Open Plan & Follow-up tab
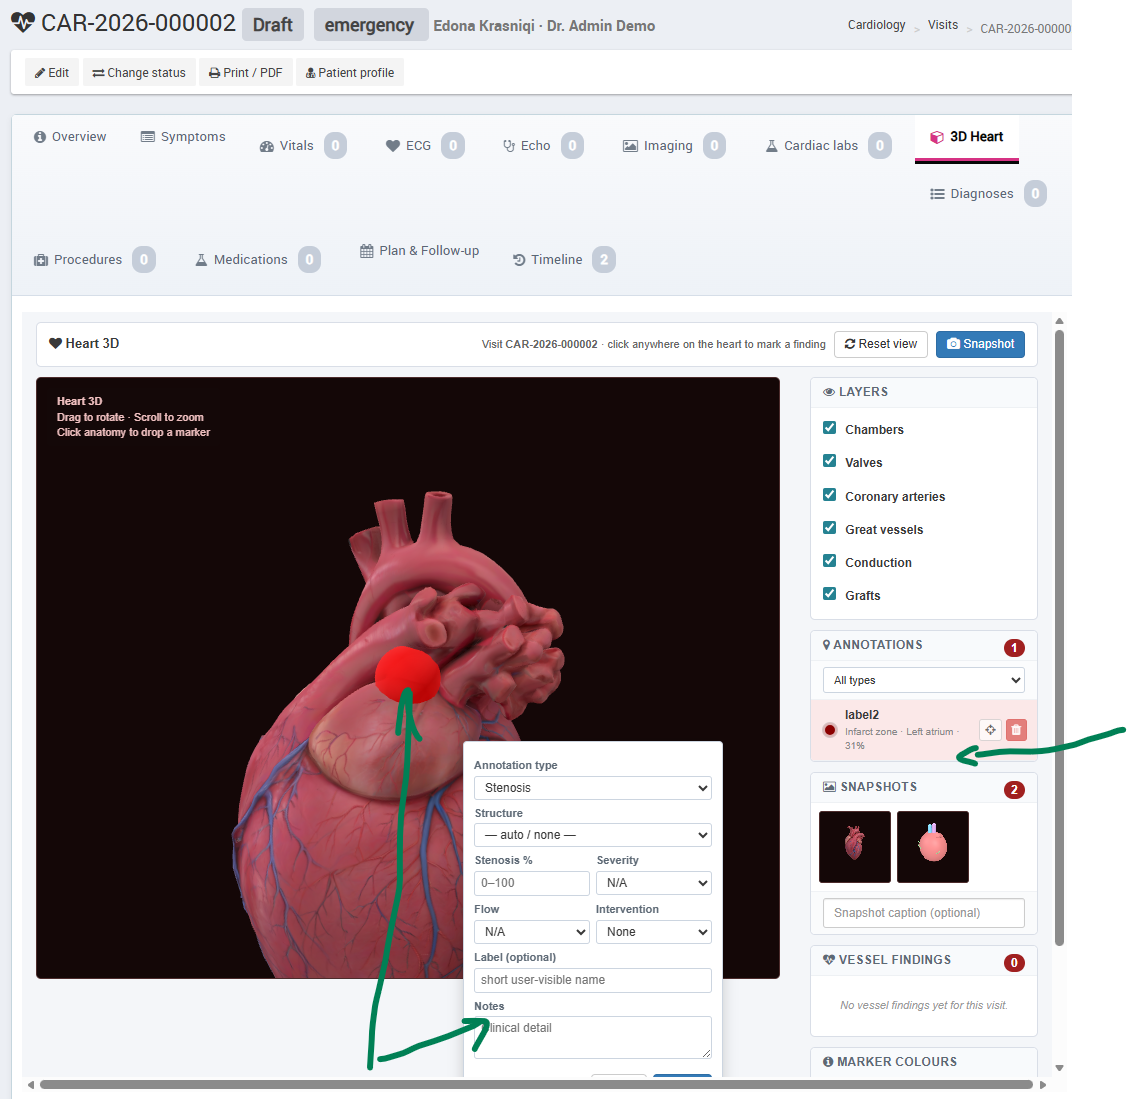The image size is (1127, 1099). (419, 251)
